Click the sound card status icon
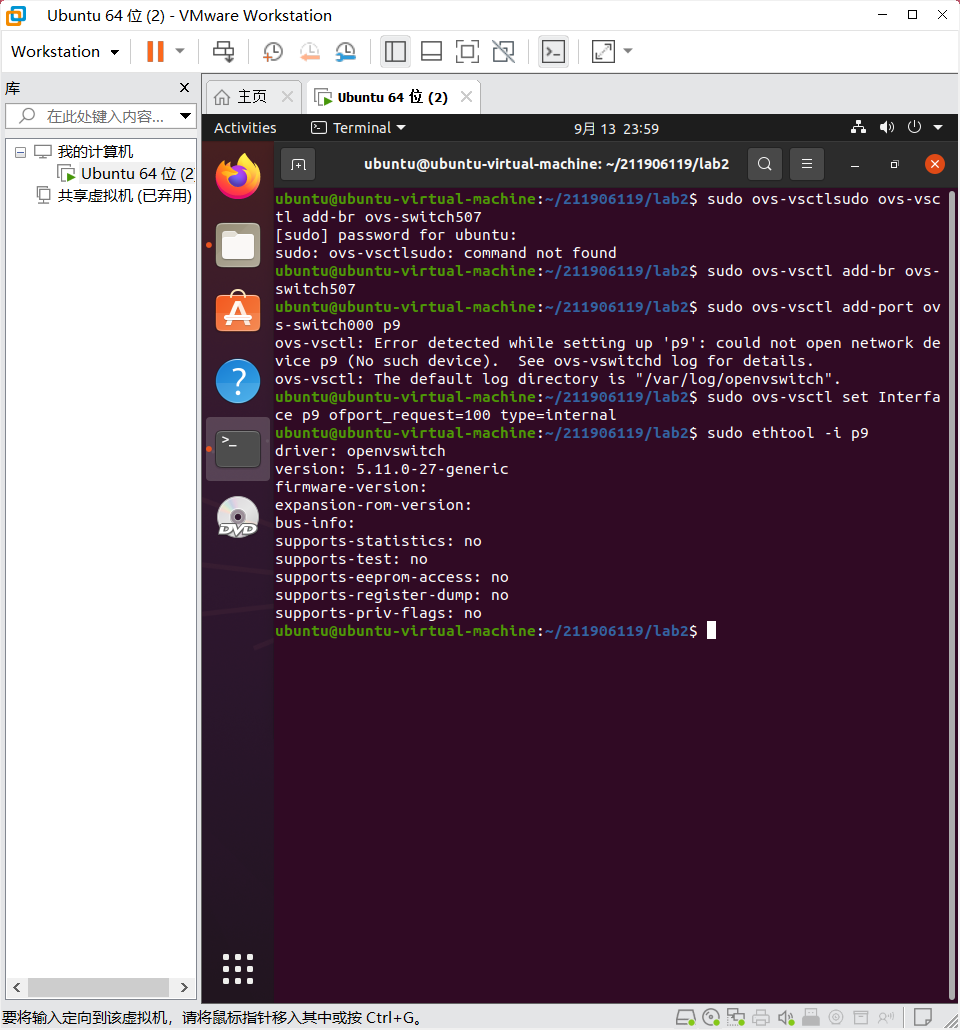960x1030 pixels. tap(786, 1018)
